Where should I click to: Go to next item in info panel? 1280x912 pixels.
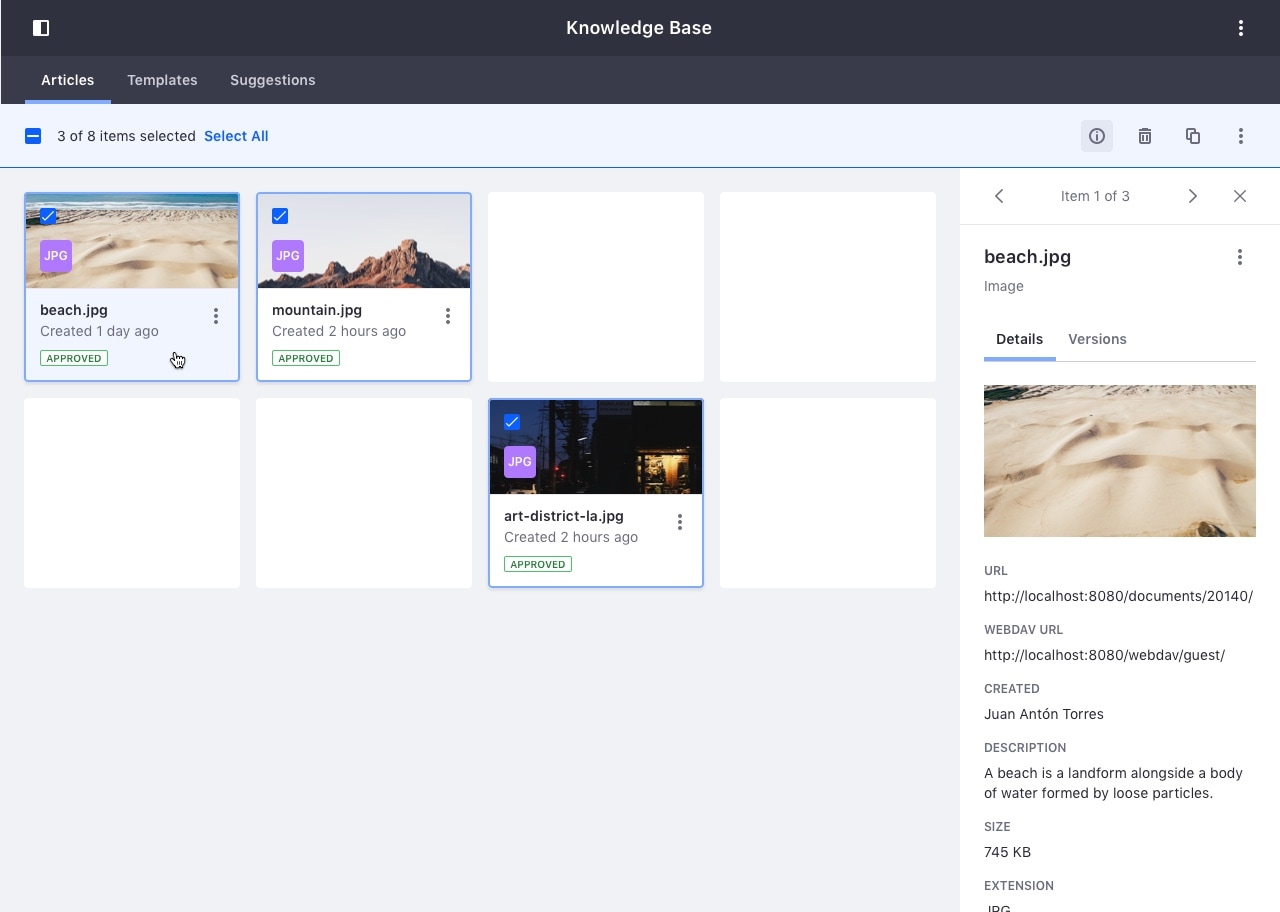pos(1192,196)
